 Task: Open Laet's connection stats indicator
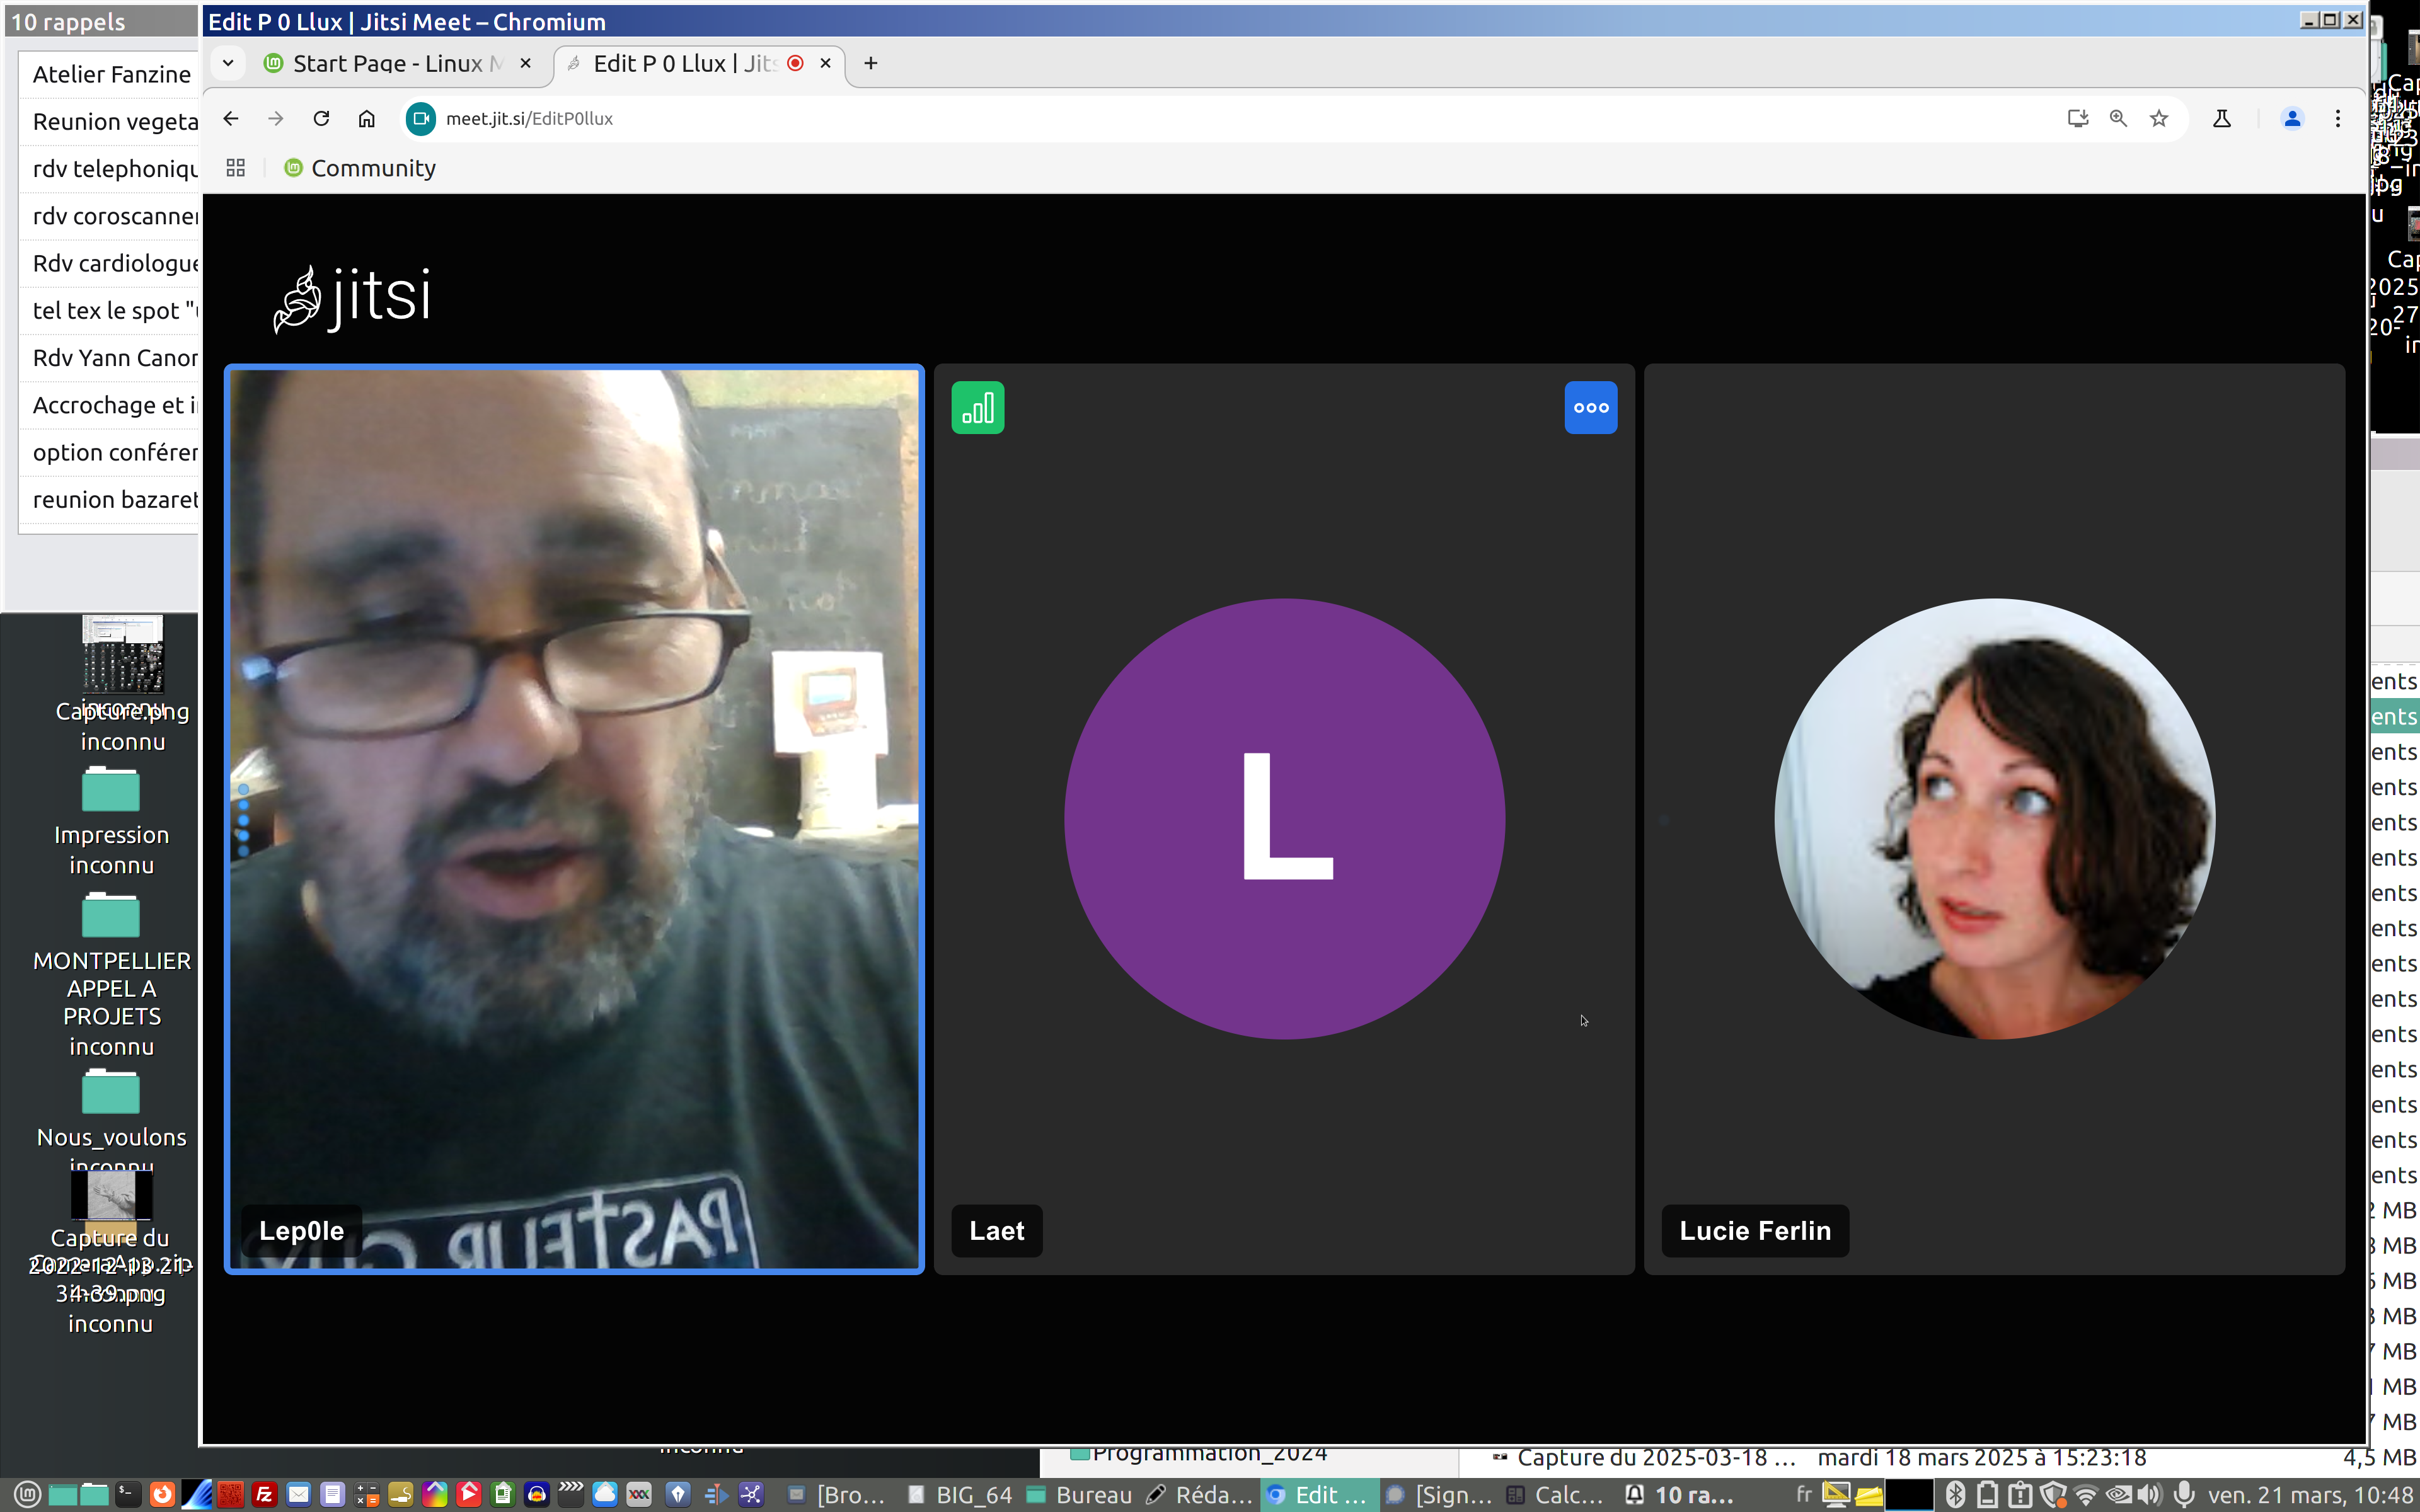tap(977, 408)
